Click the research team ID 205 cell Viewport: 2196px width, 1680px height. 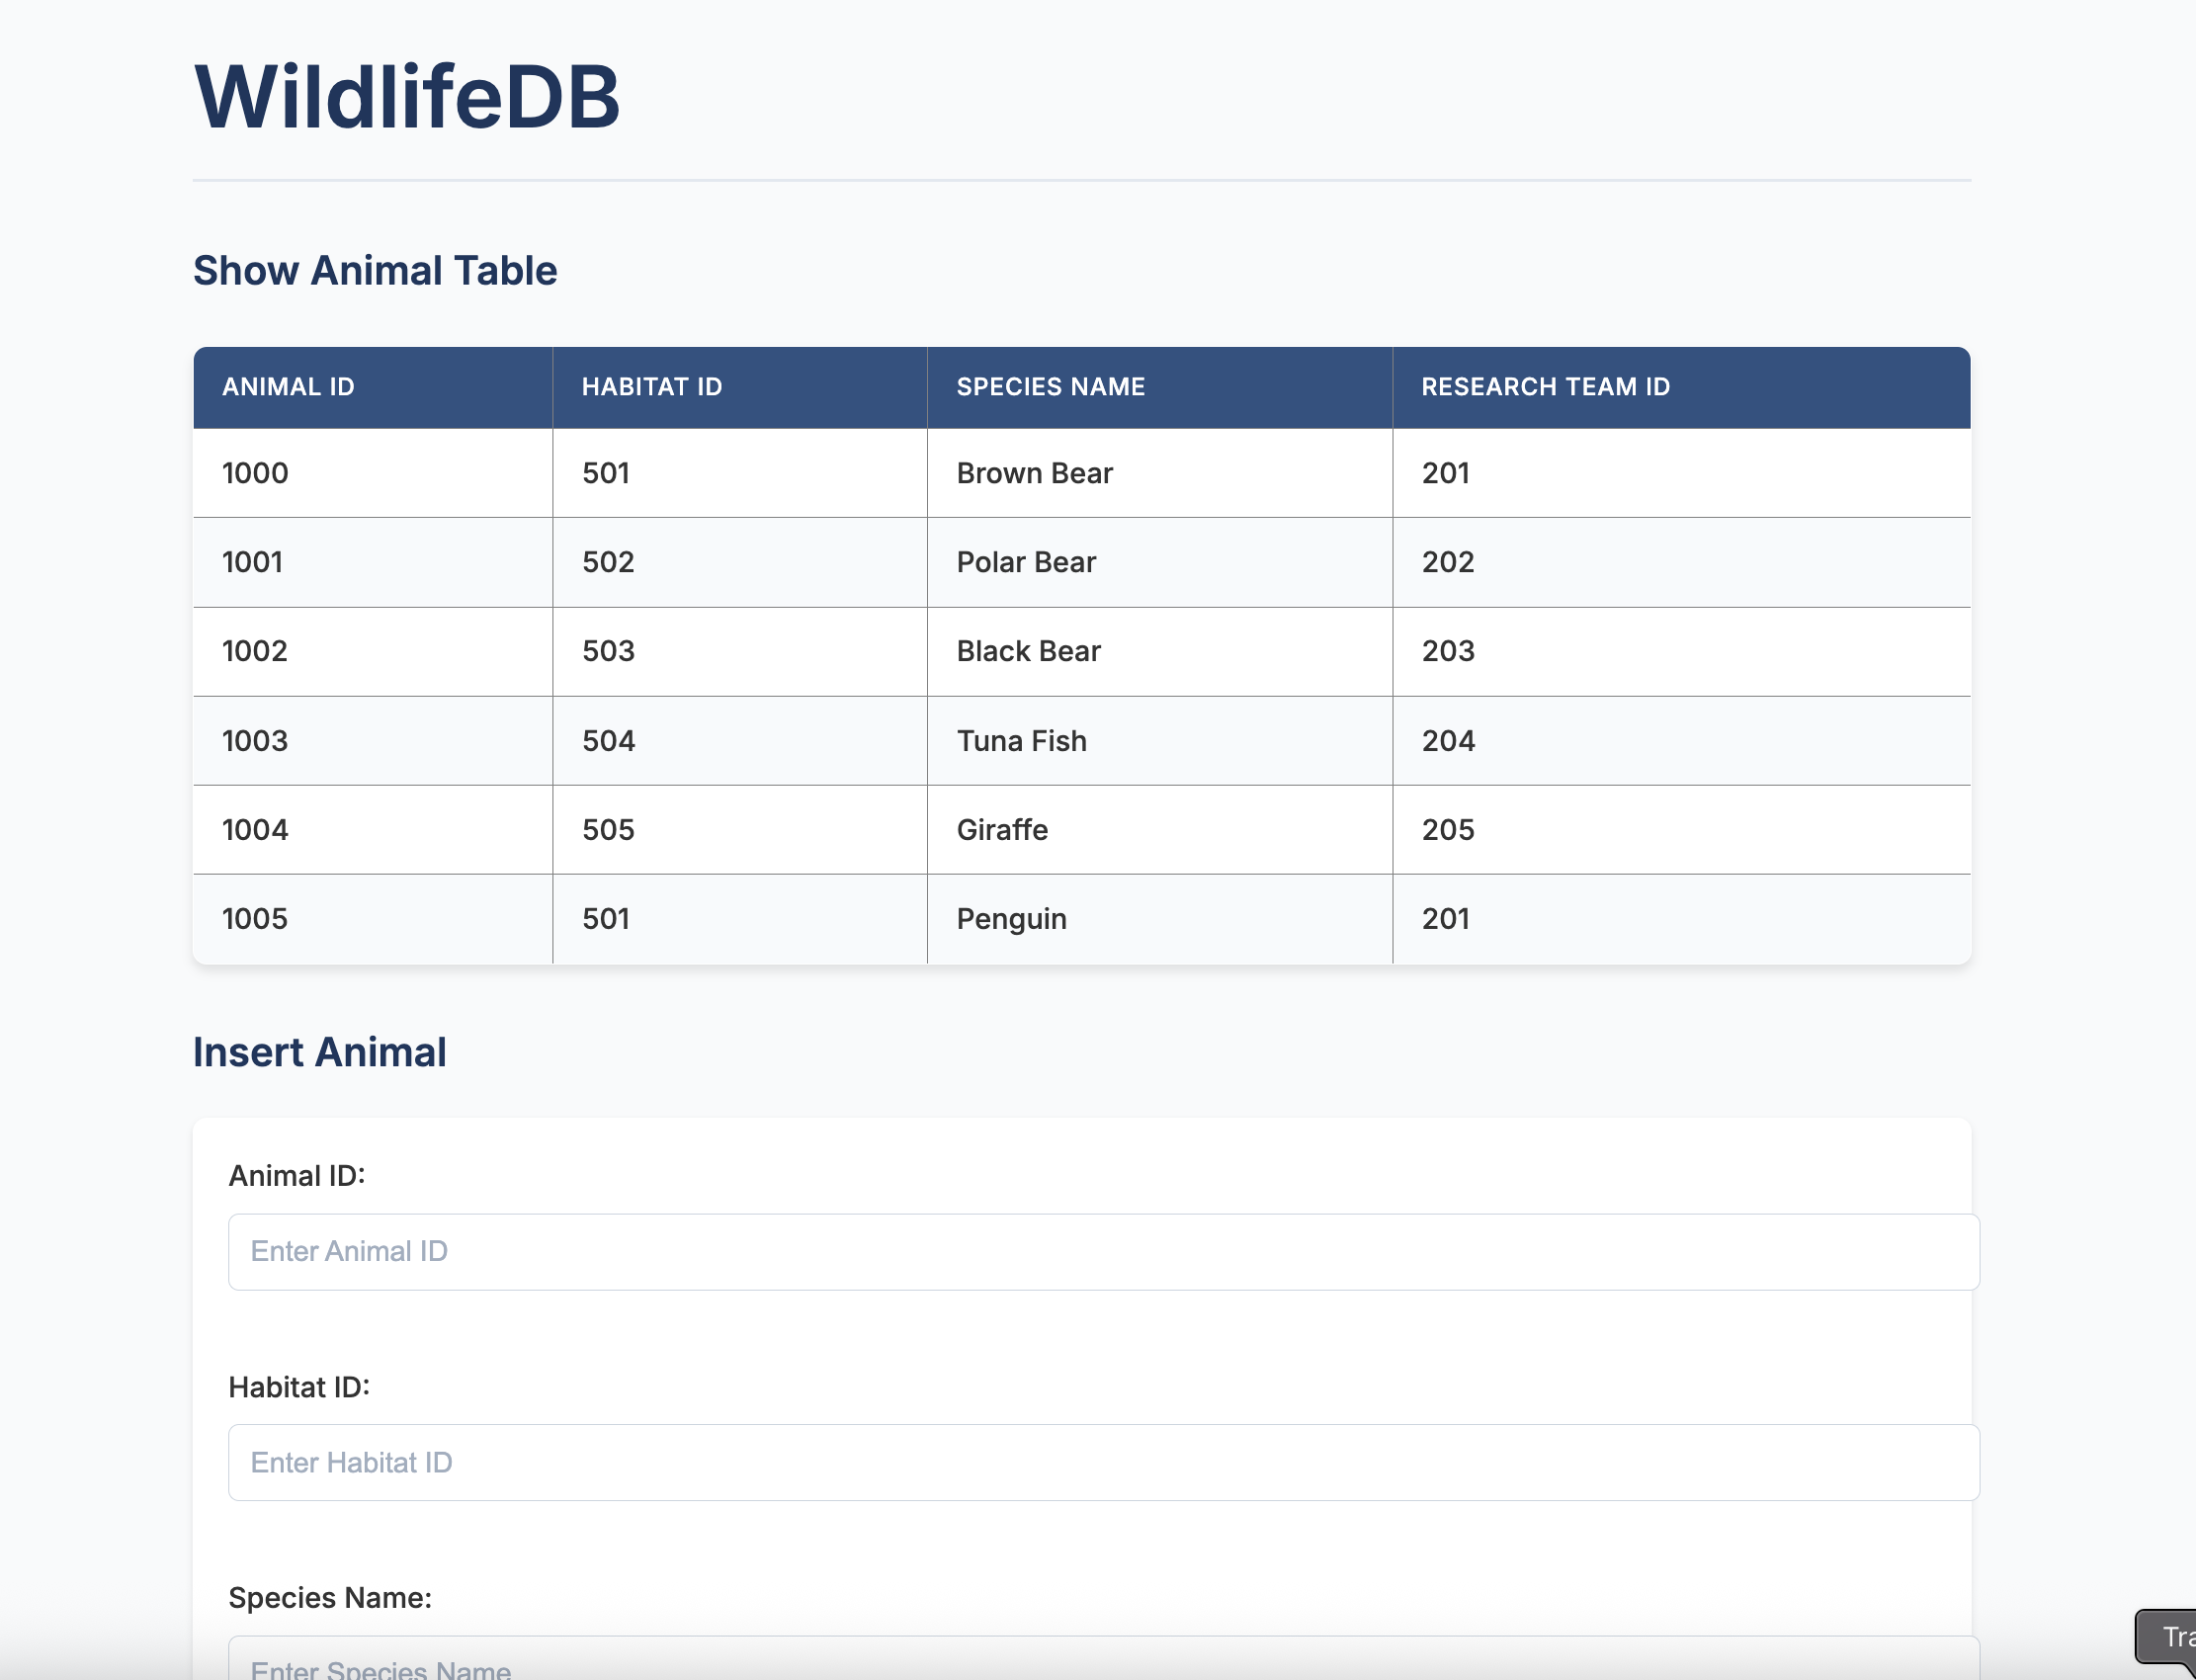point(1682,830)
